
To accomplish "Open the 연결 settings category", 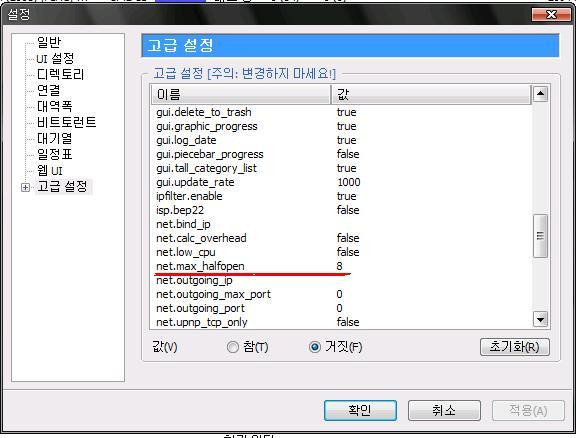I will (49, 90).
